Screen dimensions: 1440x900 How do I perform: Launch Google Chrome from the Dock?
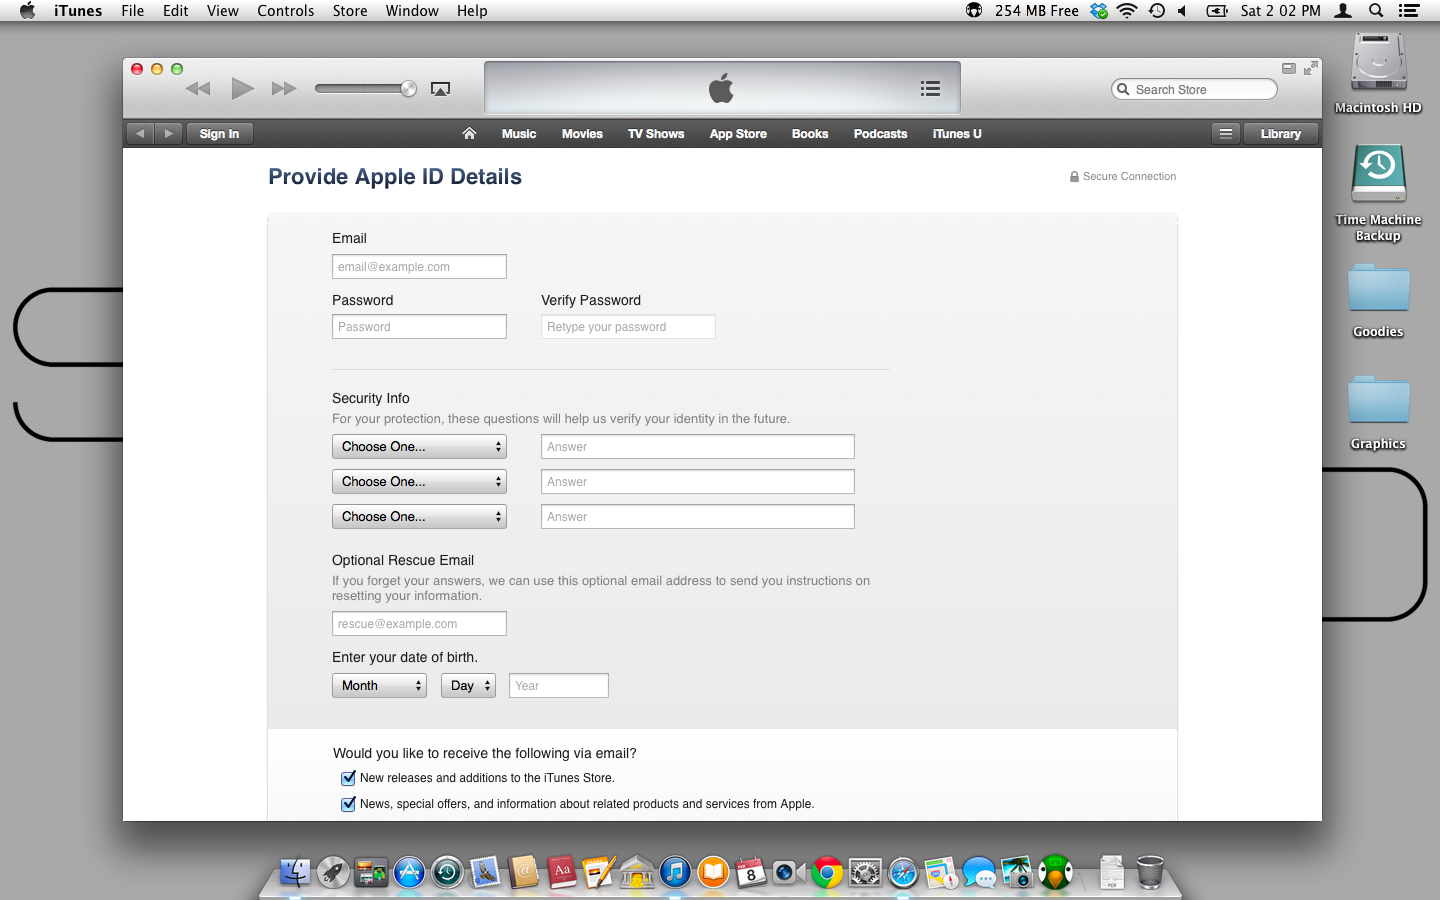tap(827, 873)
